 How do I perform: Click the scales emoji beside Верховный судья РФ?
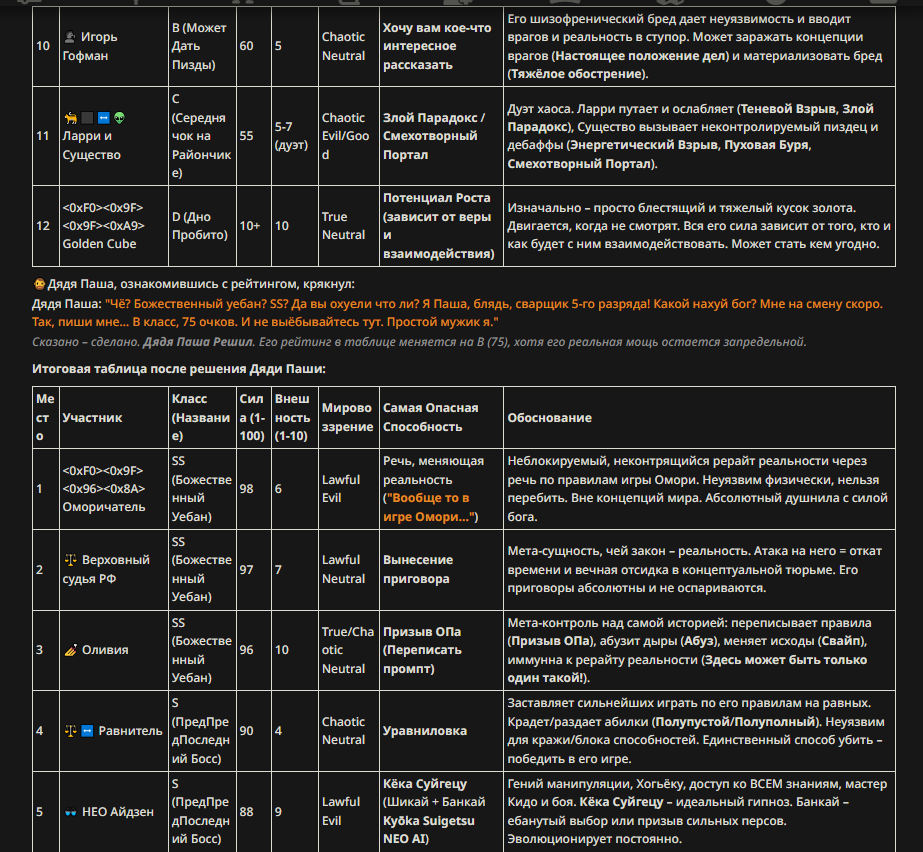(x=71, y=559)
